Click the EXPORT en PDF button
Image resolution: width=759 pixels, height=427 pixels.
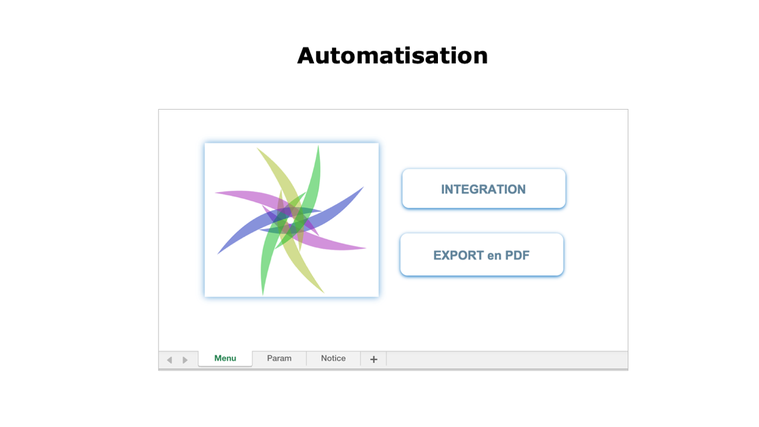482,255
